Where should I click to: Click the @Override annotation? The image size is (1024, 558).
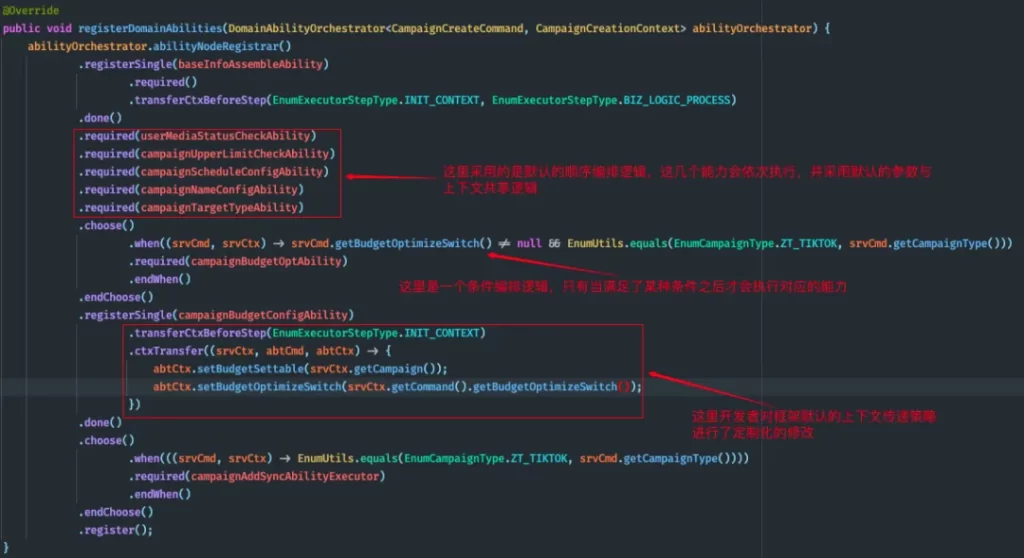pyautogui.click(x=31, y=10)
